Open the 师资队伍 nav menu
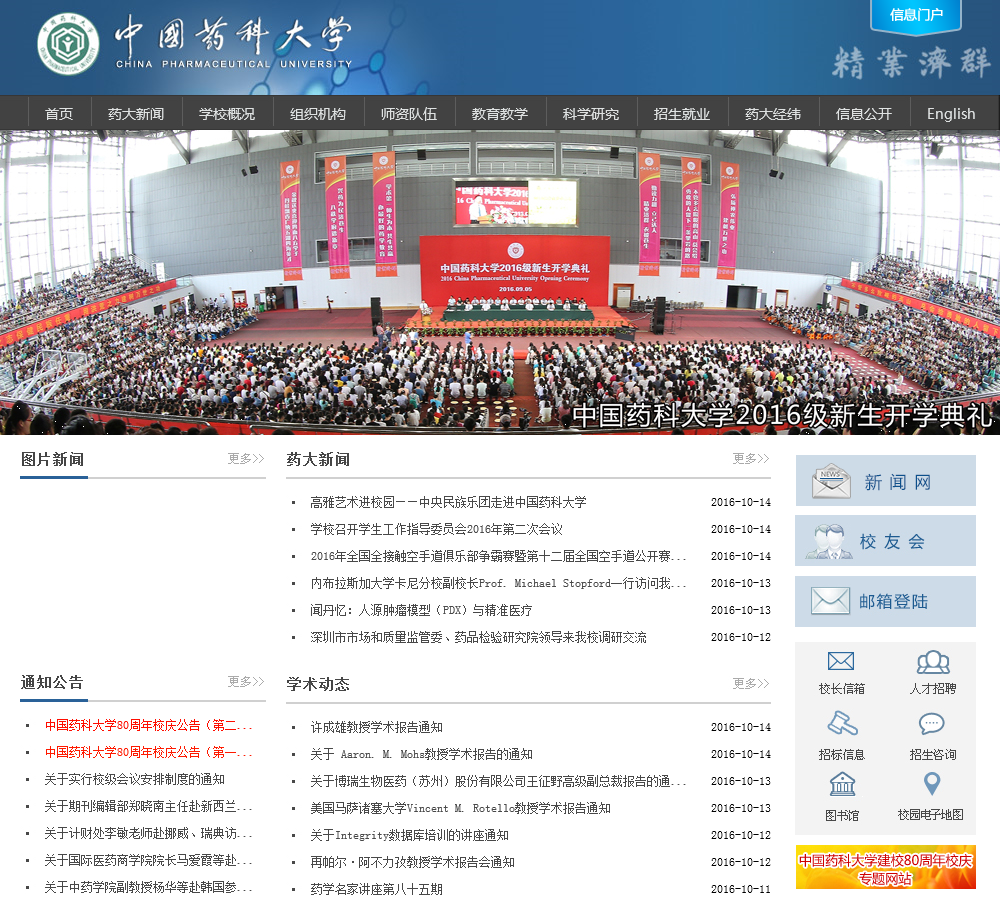 coord(409,114)
